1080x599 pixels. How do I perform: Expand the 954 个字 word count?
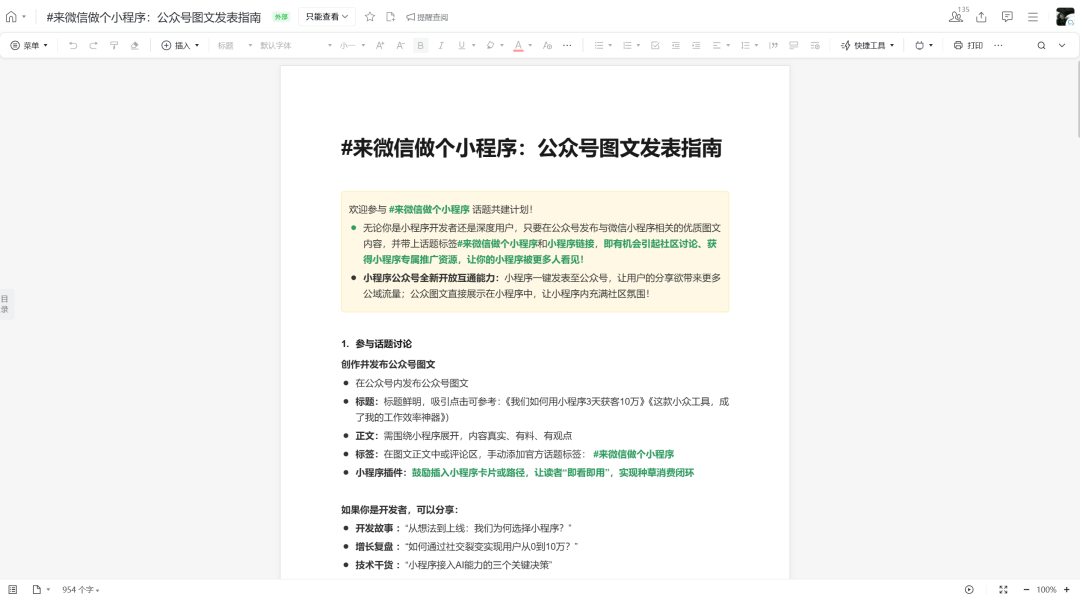pos(81,590)
